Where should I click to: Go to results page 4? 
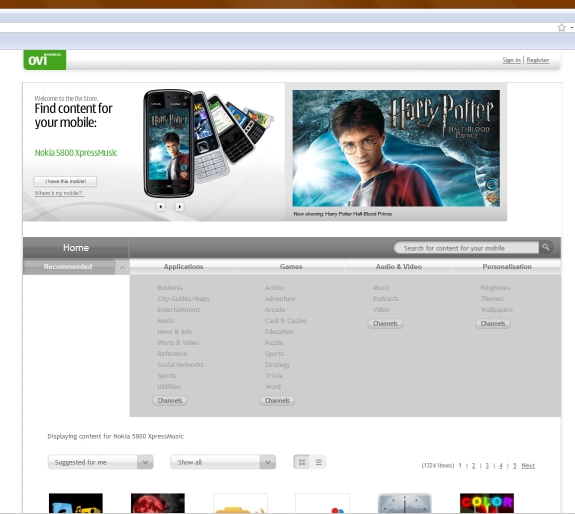tap(501, 466)
